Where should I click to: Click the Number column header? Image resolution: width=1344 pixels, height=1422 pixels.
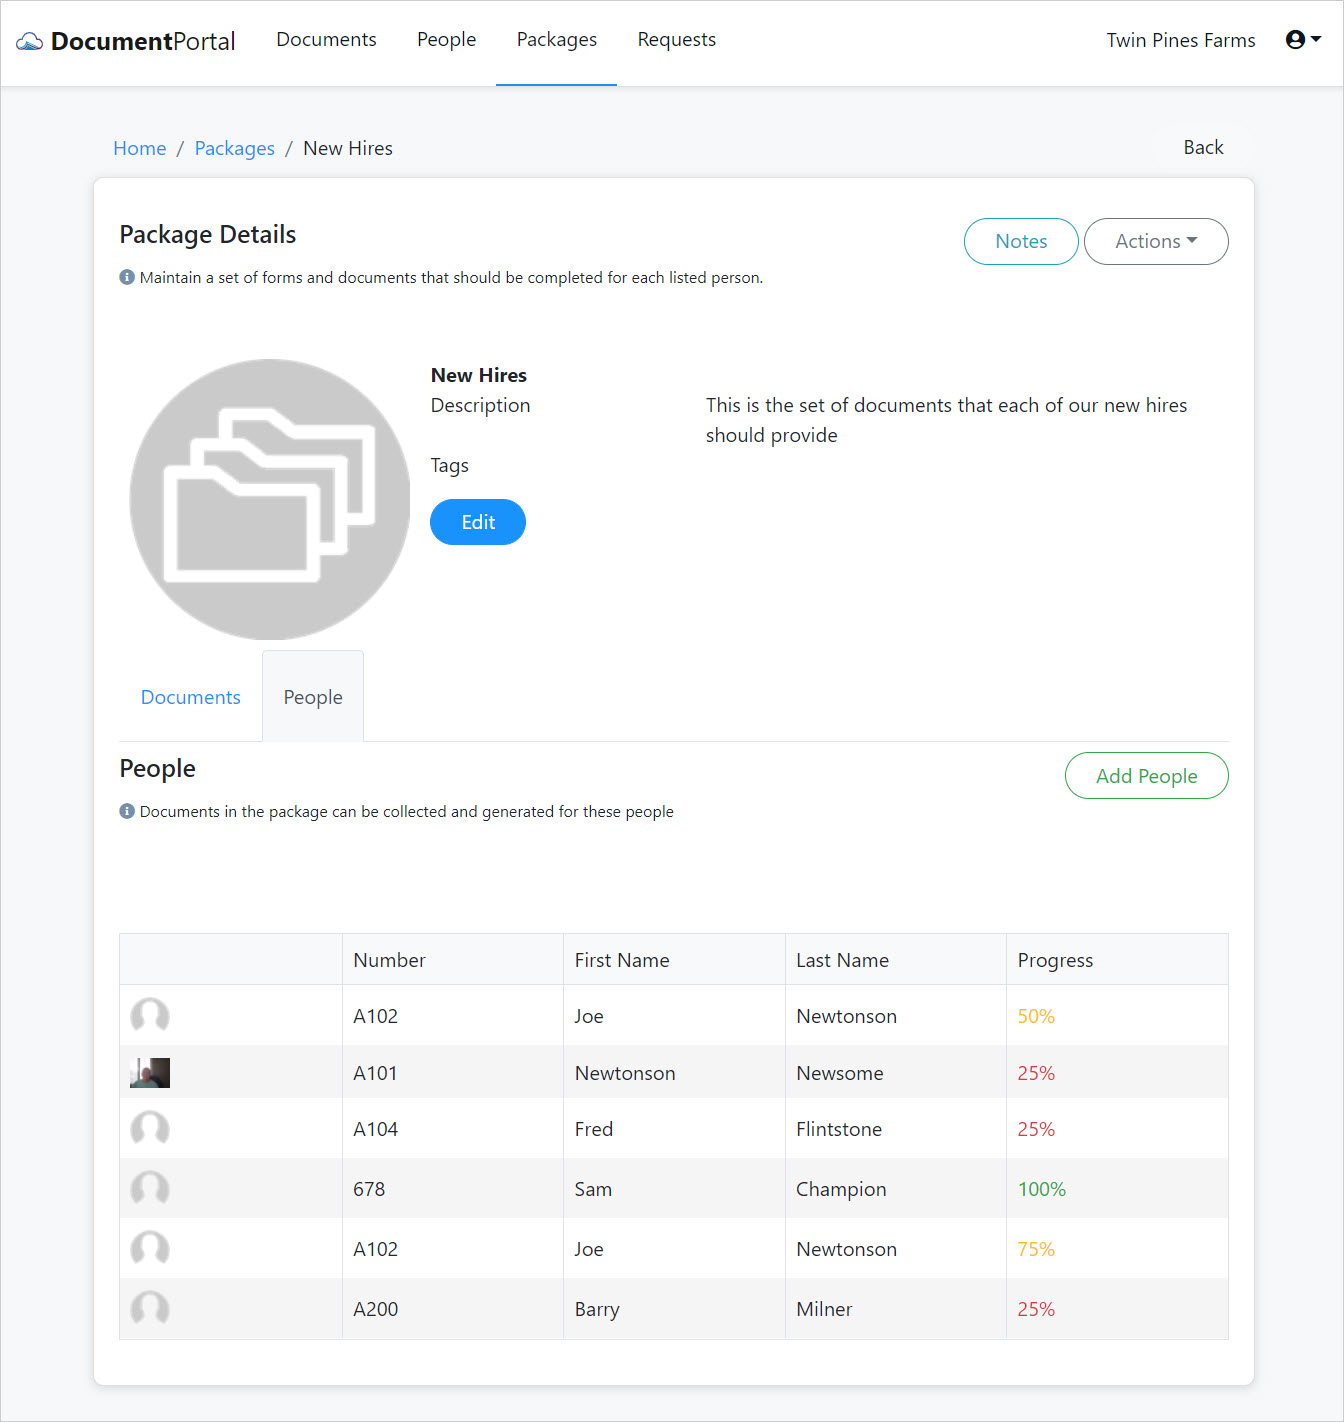tap(389, 959)
